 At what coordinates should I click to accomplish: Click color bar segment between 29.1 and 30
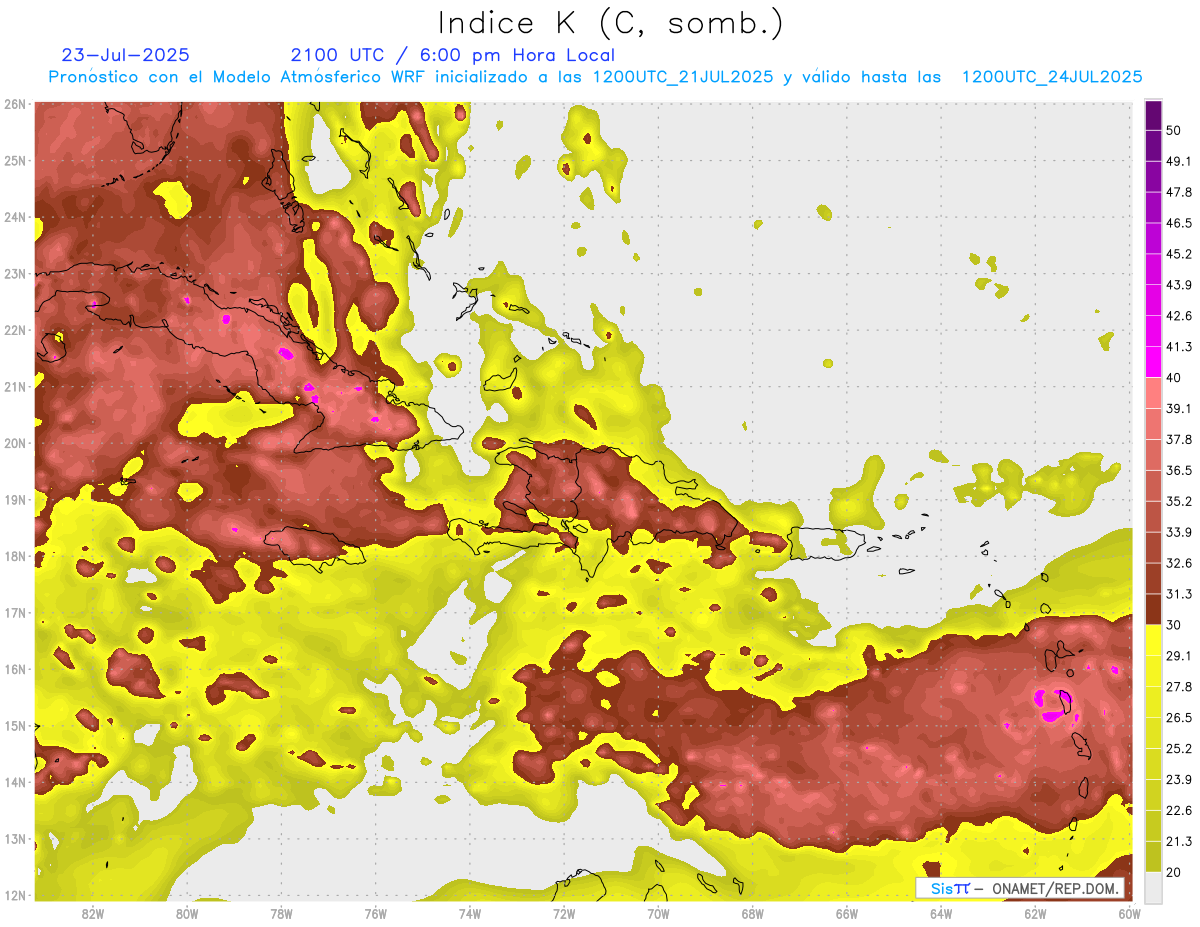click(x=1154, y=640)
